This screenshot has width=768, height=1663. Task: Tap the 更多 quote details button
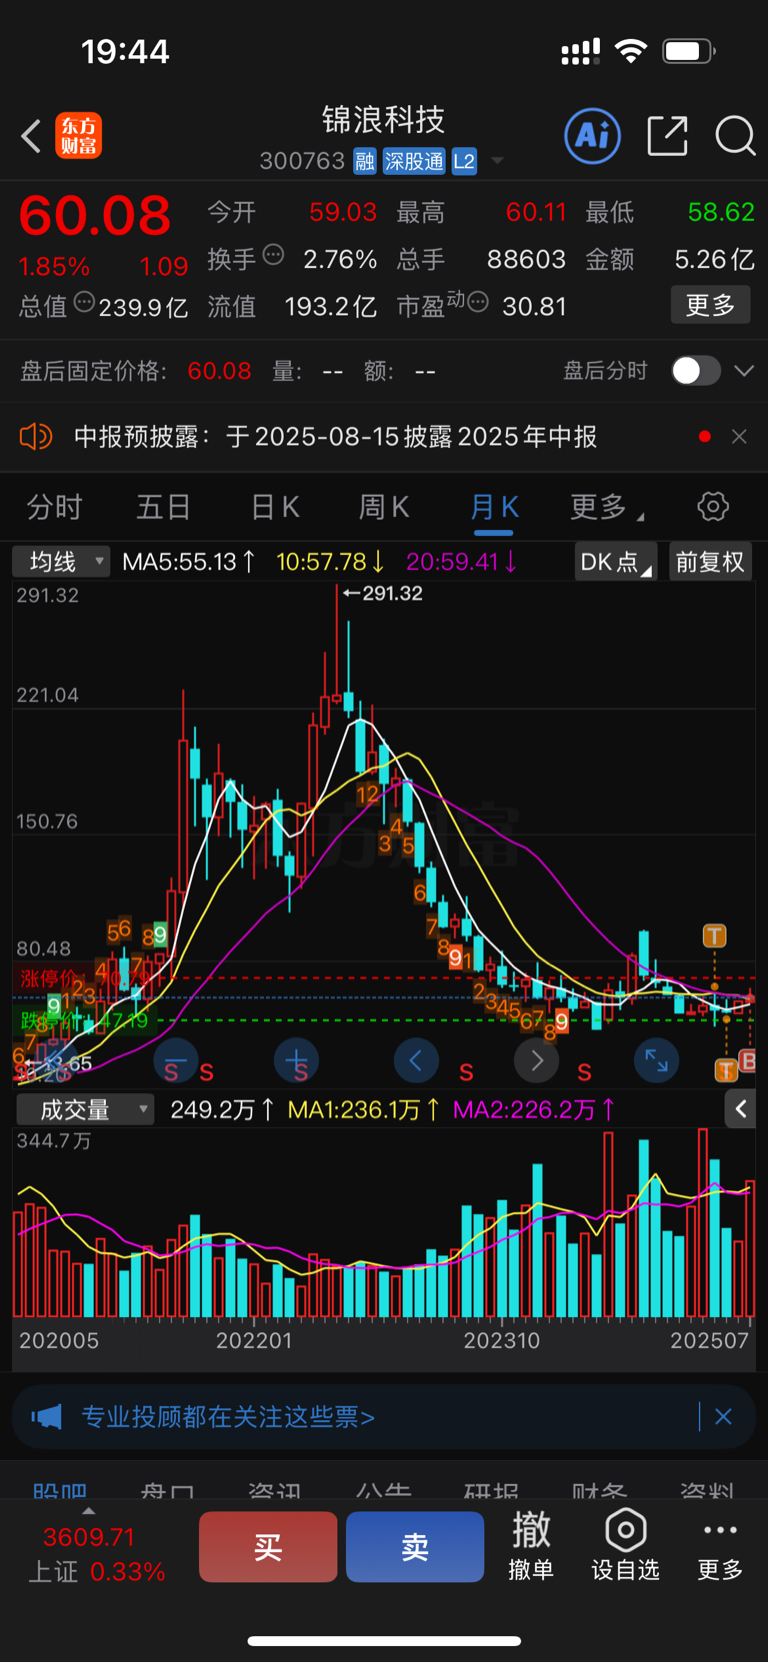click(x=710, y=305)
